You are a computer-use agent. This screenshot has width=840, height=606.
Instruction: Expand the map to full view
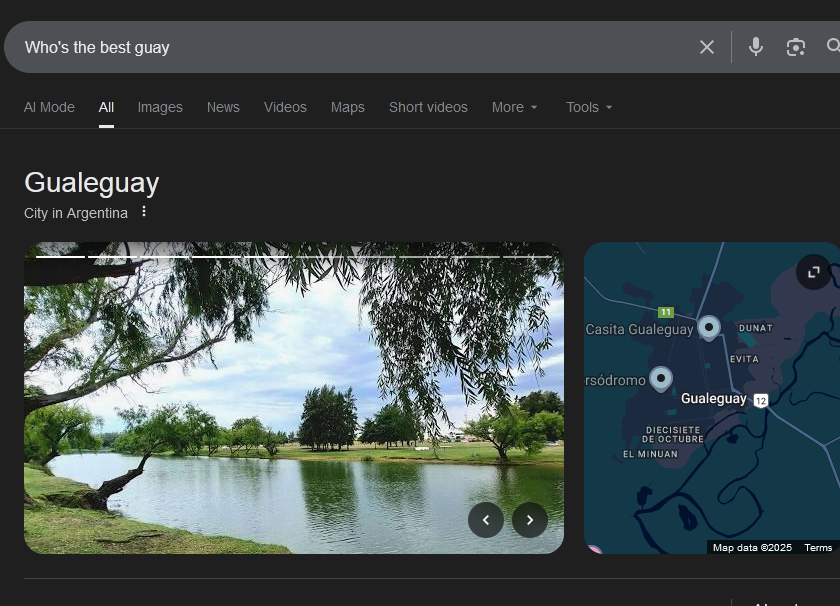(x=813, y=272)
